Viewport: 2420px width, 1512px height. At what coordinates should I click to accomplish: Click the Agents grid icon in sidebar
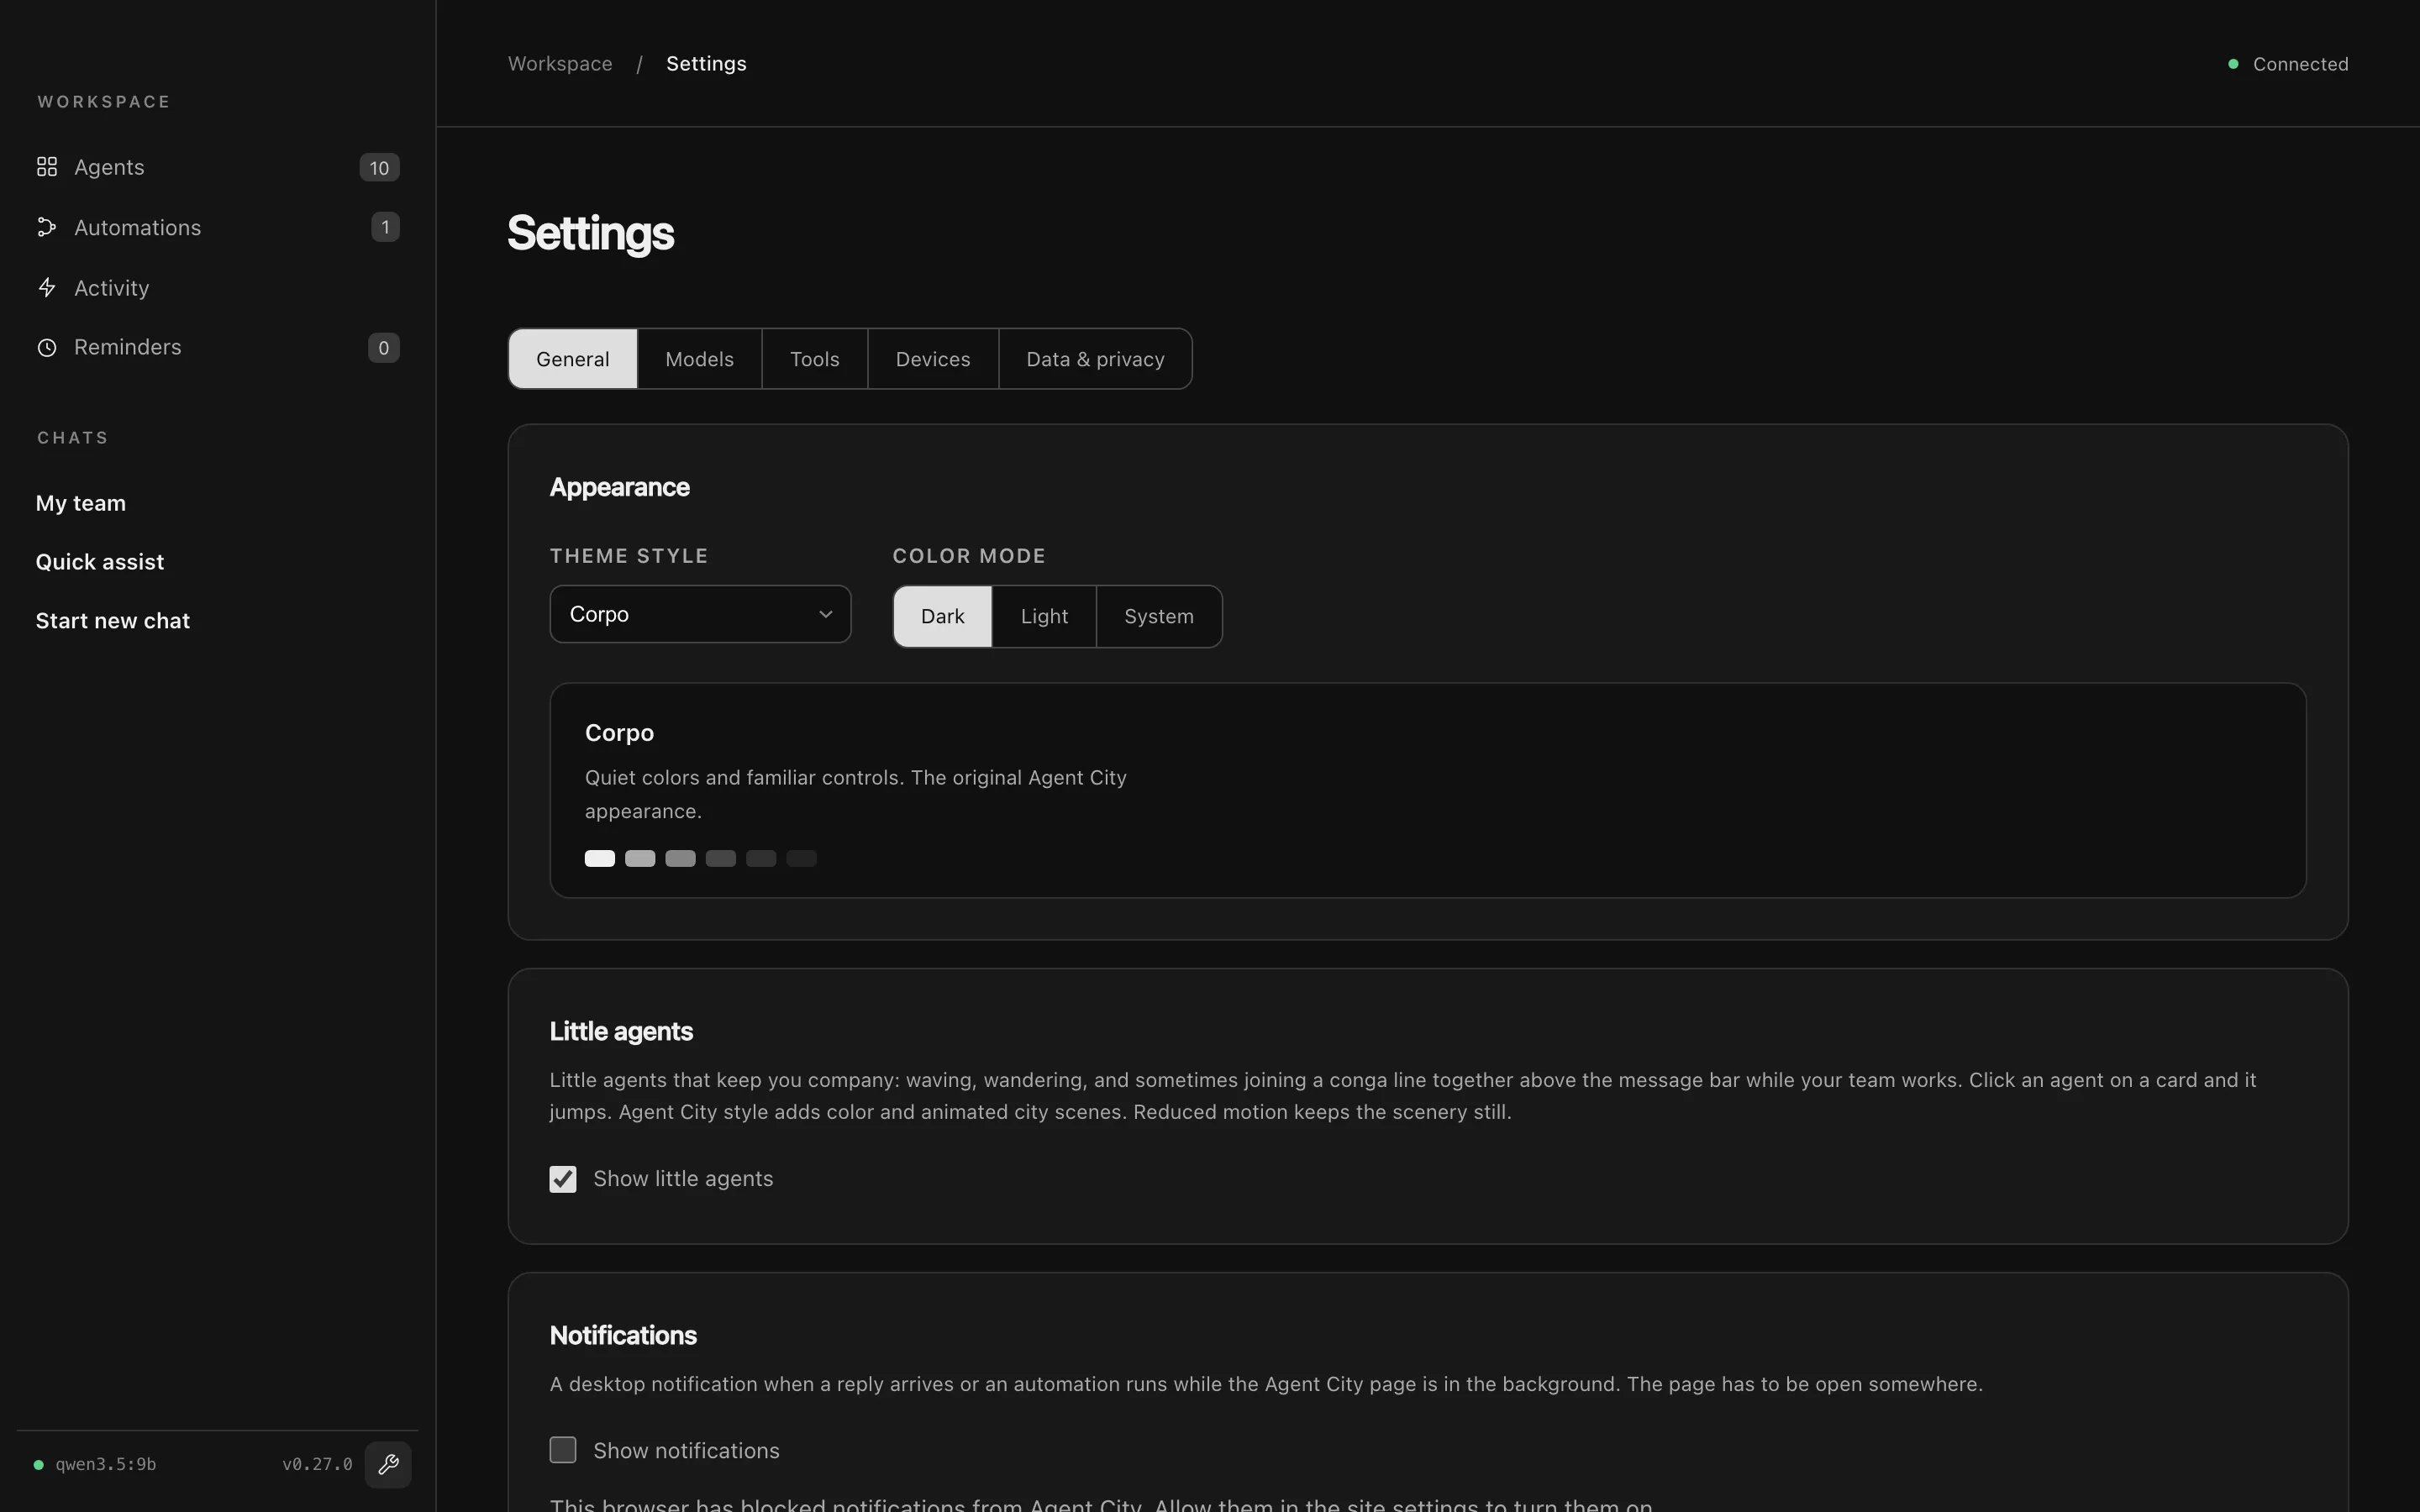tap(47, 167)
